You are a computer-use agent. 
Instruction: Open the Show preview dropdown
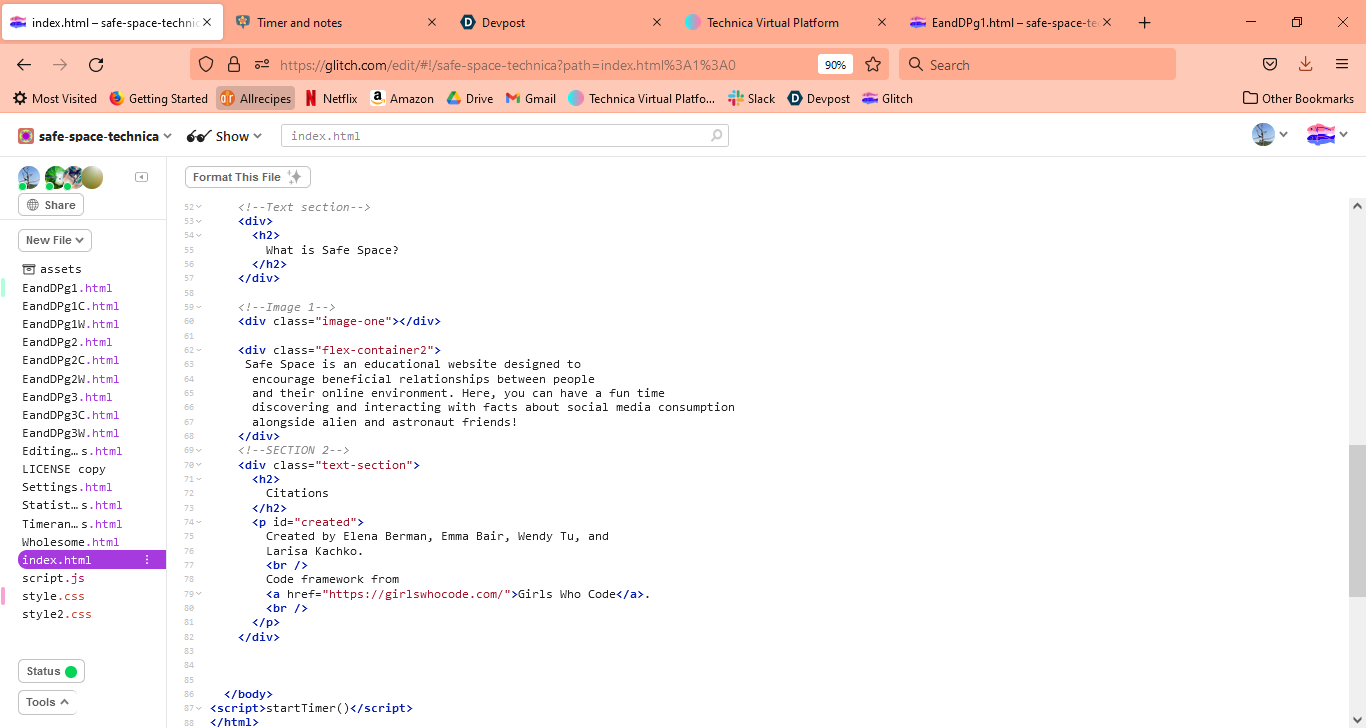point(225,136)
